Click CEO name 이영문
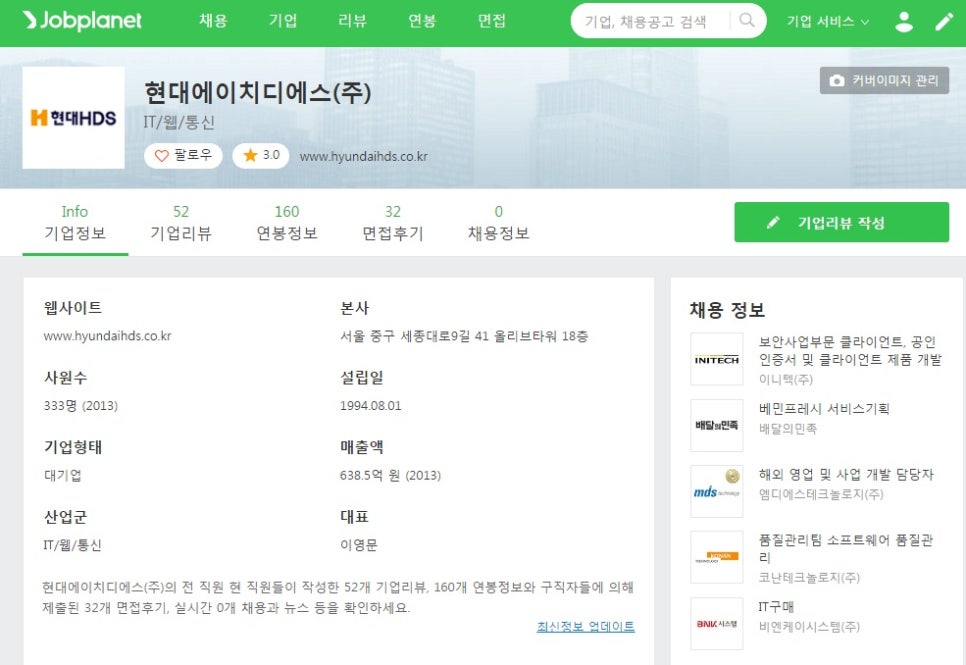This screenshot has width=966, height=665. coord(359,545)
